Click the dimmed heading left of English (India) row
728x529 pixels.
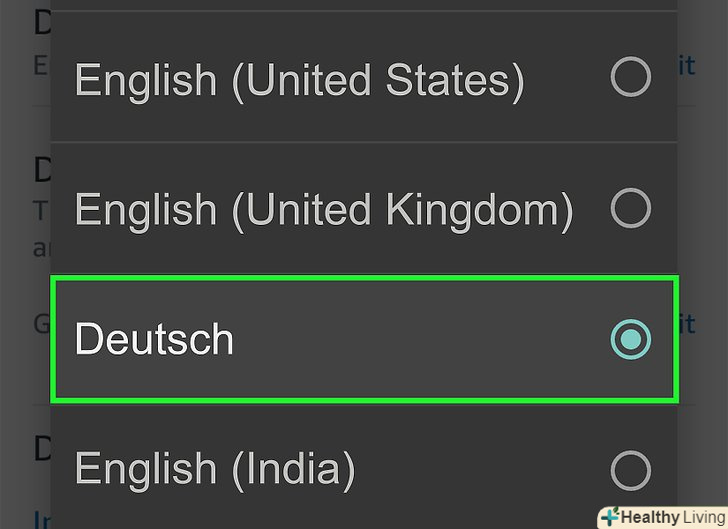tap(42, 447)
